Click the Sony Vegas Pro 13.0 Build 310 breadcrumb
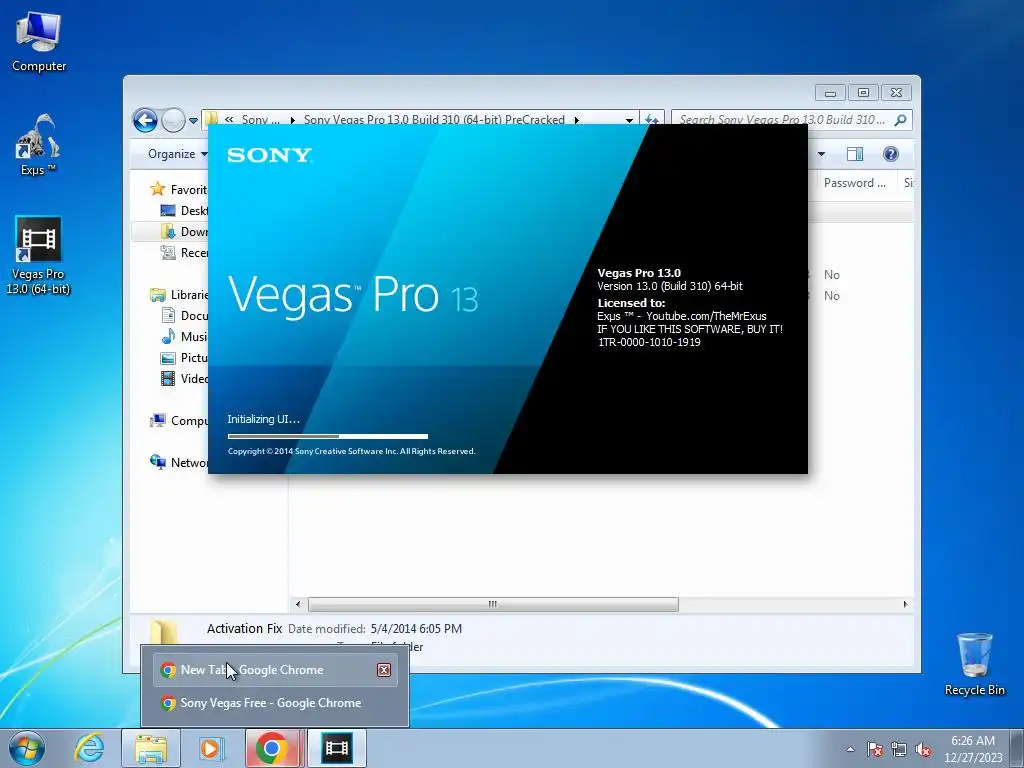This screenshot has width=1024, height=768. [x=434, y=120]
